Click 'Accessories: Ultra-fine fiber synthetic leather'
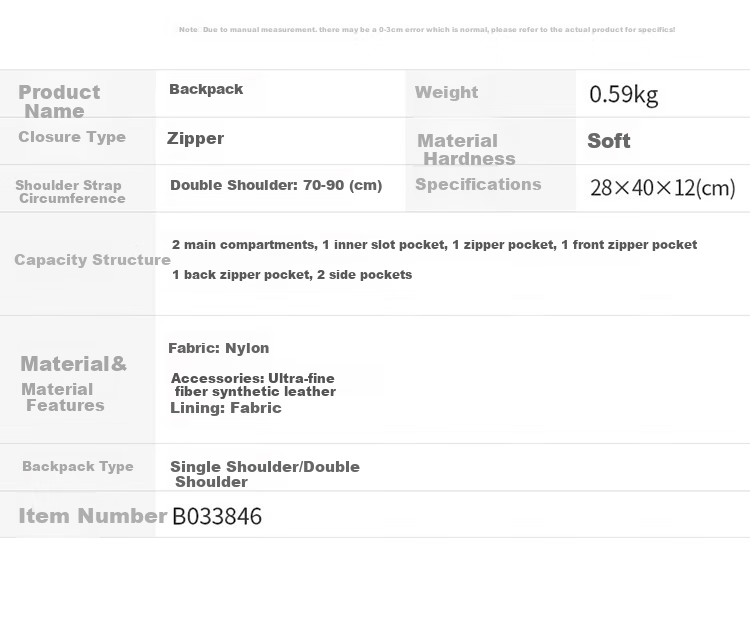This screenshot has width=750, height=628. [x=254, y=385]
